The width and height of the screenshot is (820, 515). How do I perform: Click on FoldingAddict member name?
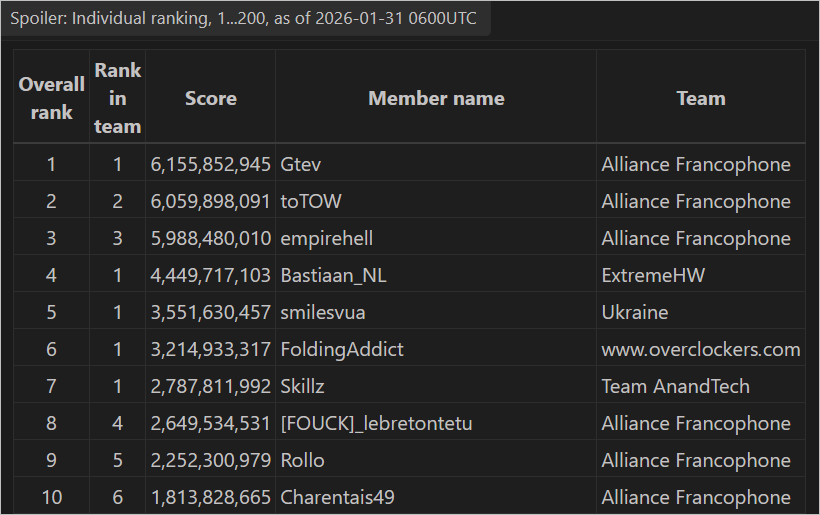point(342,349)
